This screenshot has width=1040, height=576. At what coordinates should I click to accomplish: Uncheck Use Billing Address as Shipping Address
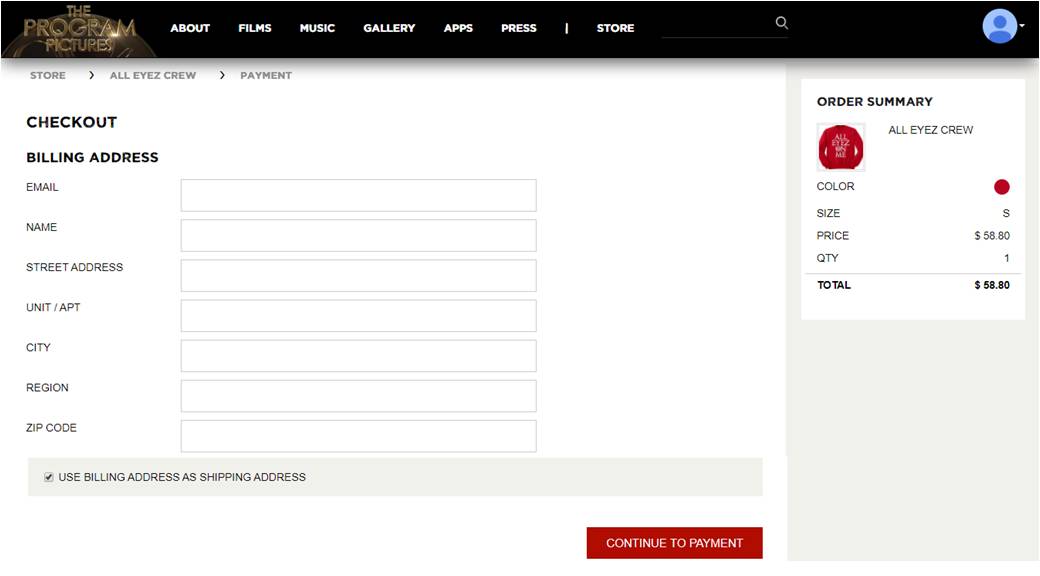(48, 477)
